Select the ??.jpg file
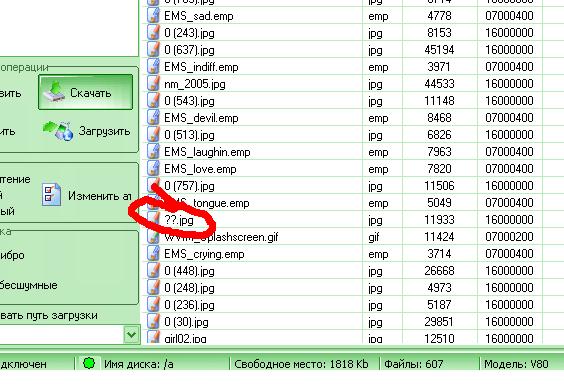 point(179,220)
